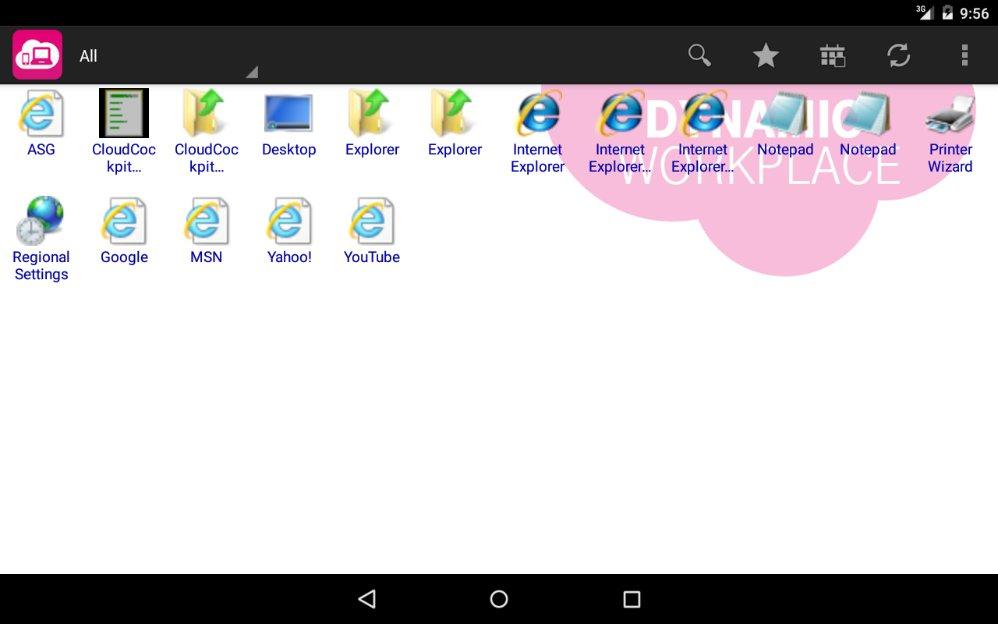Tap the 9:56 clock
Viewport: 998px width, 624px height.
(974, 13)
